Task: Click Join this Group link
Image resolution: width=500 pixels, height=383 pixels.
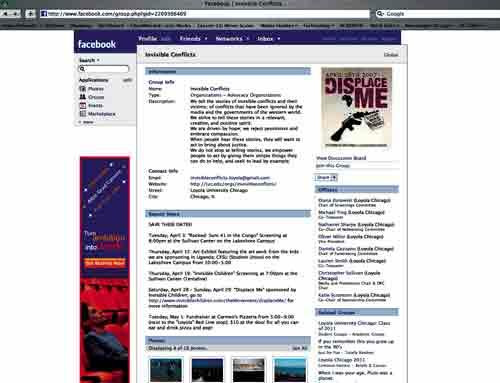Action: [333, 166]
